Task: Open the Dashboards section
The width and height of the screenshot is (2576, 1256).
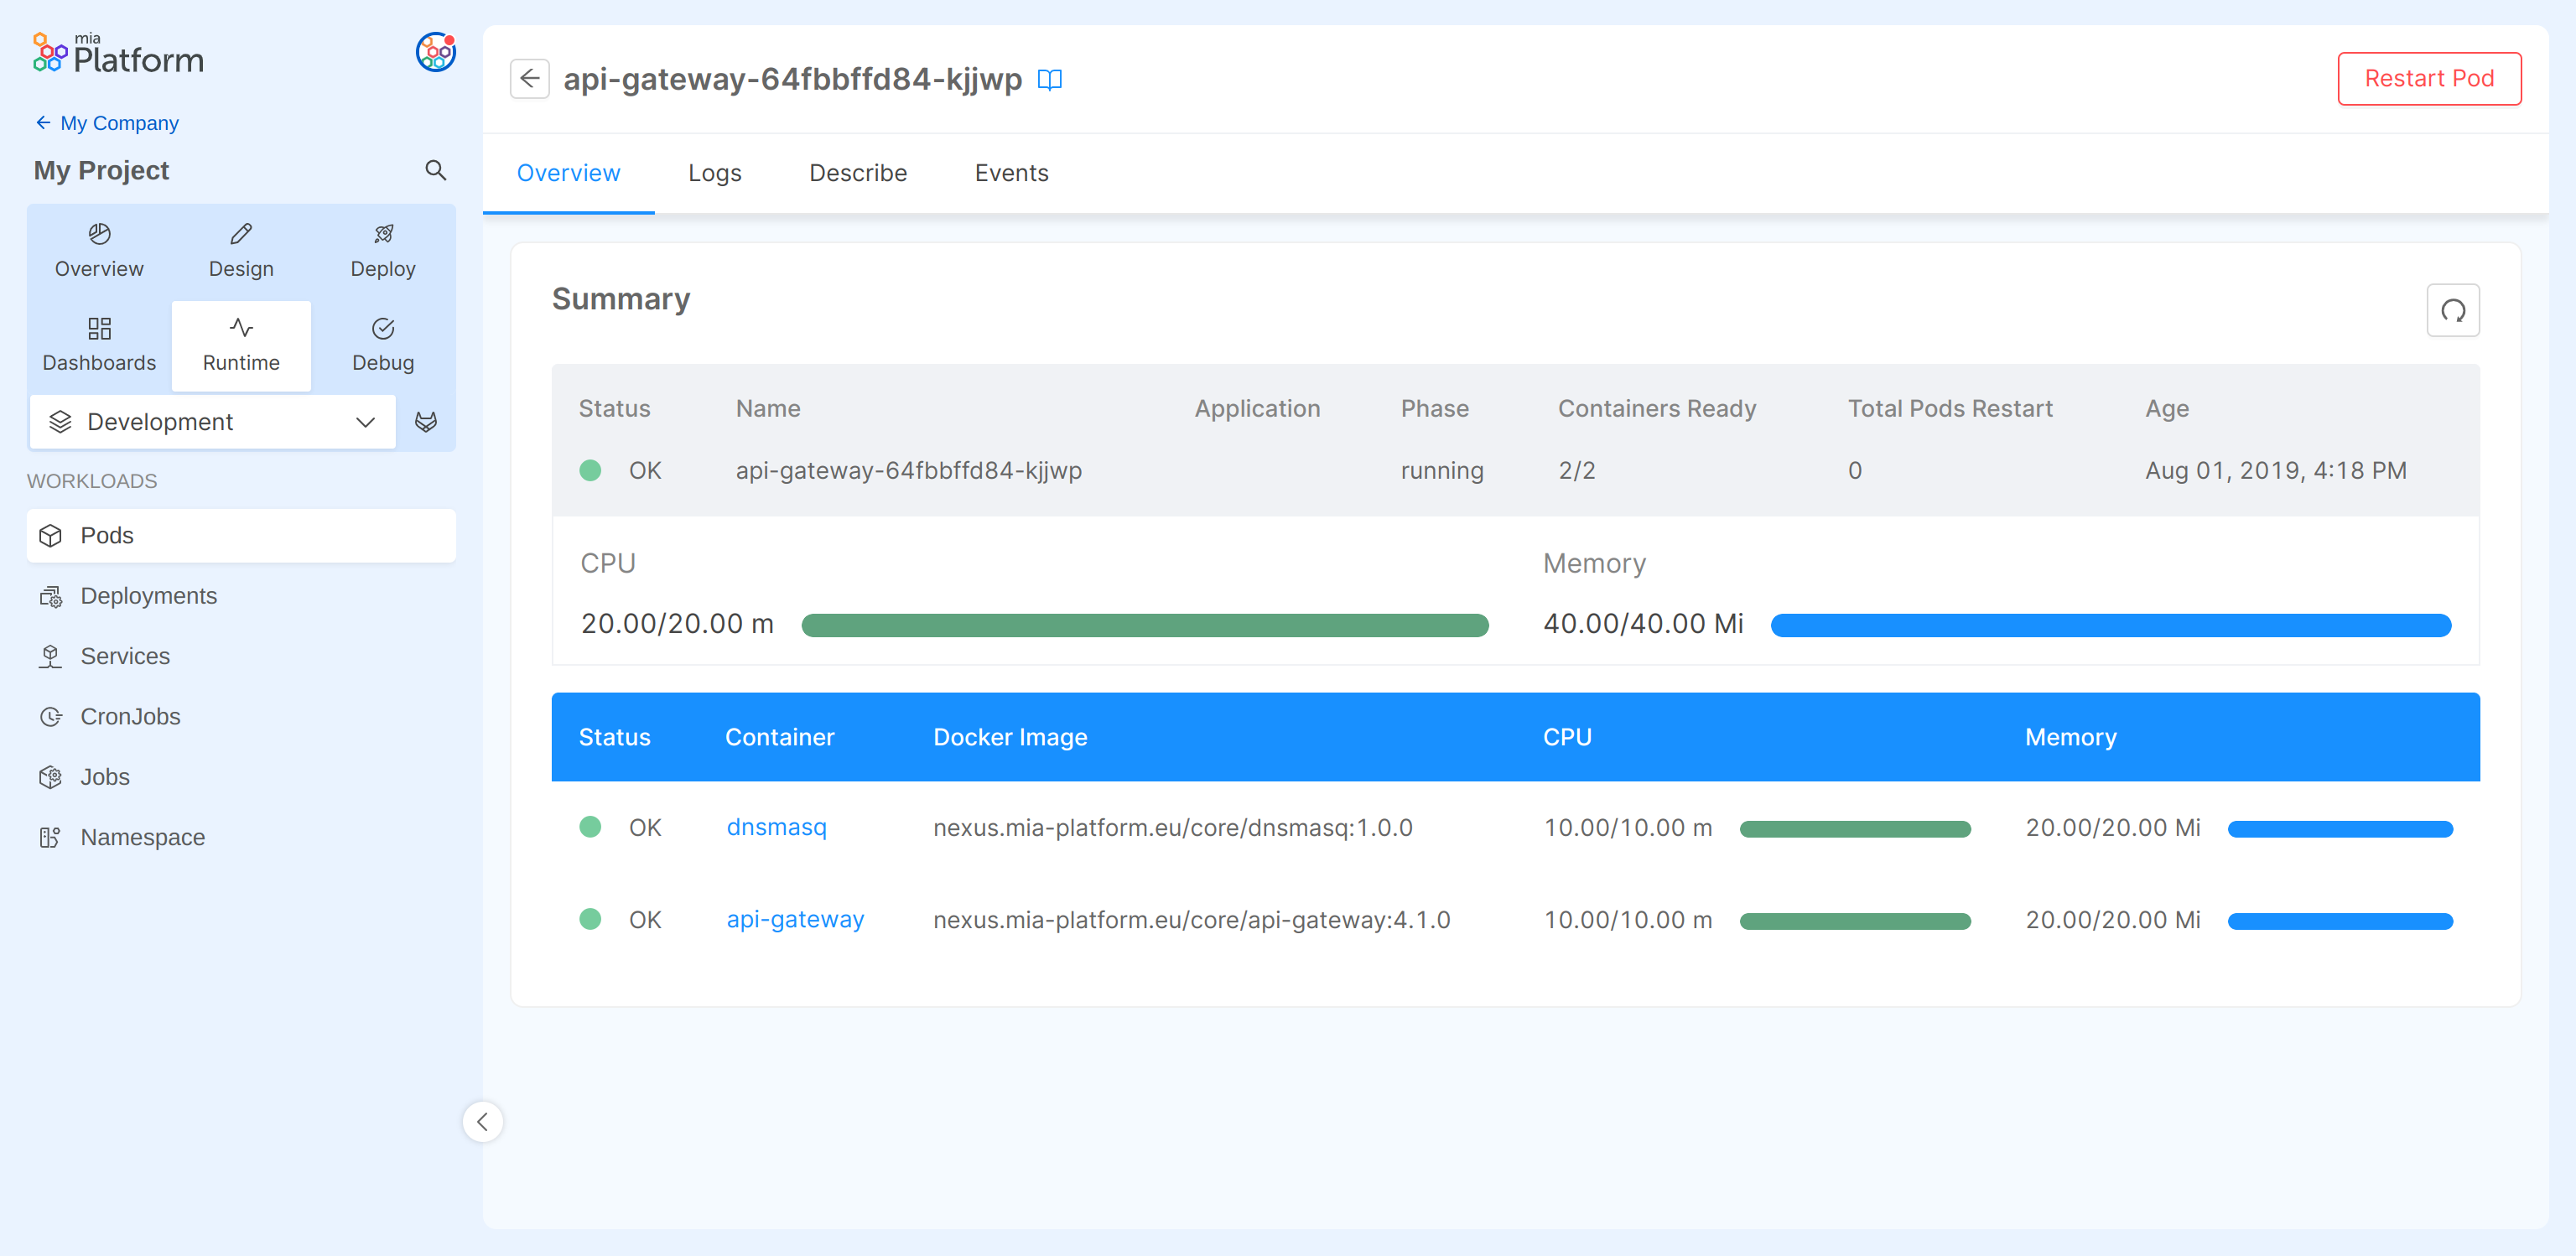Action: 99,344
